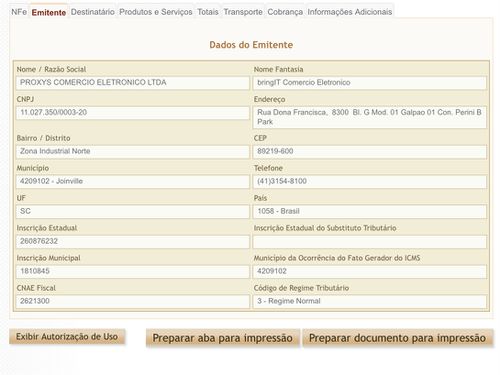Image resolution: width=500 pixels, height=375 pixels.
Task: Click the Código de Regime Tributário field
Action: point(370,301)
